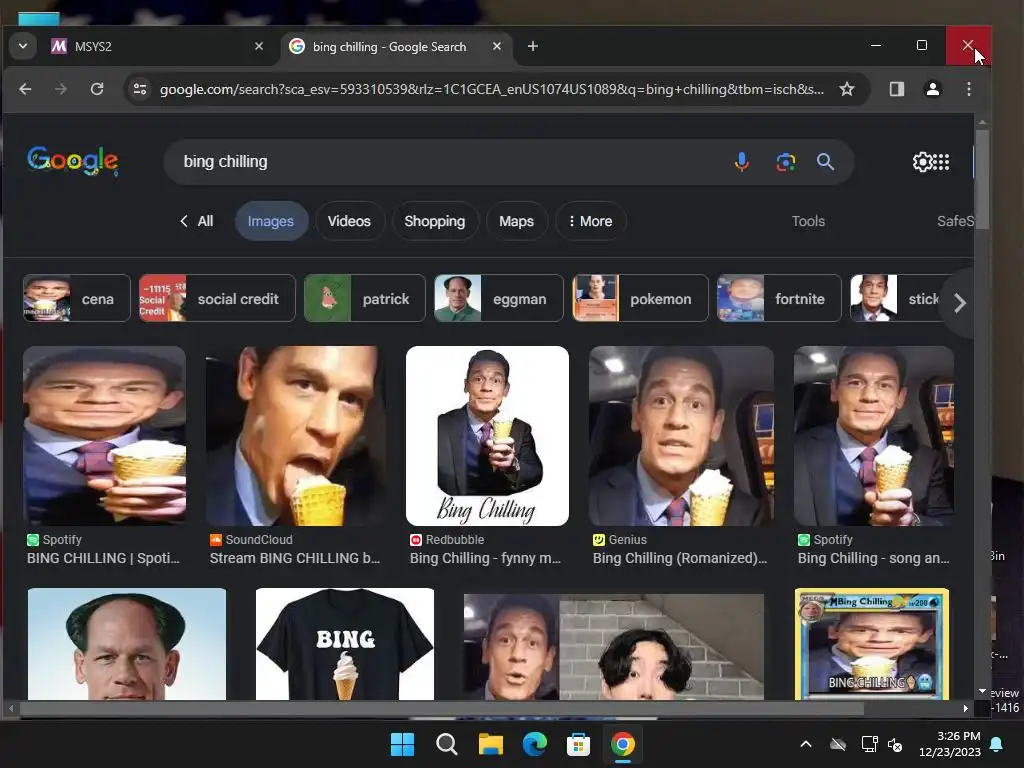Open Windows taskbar Search
Viewport: 1024px width, 768px height.
point(447,744)
